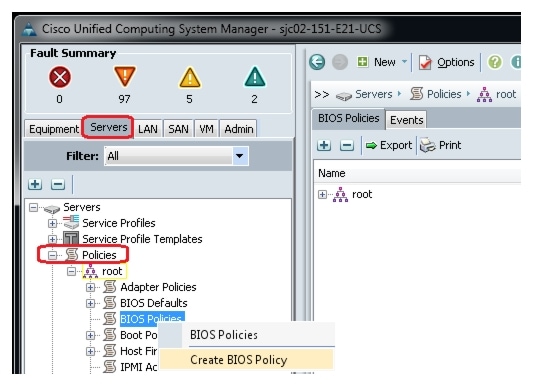Click the Print button label
534x387 pixels.
click(x=450, y=145)
